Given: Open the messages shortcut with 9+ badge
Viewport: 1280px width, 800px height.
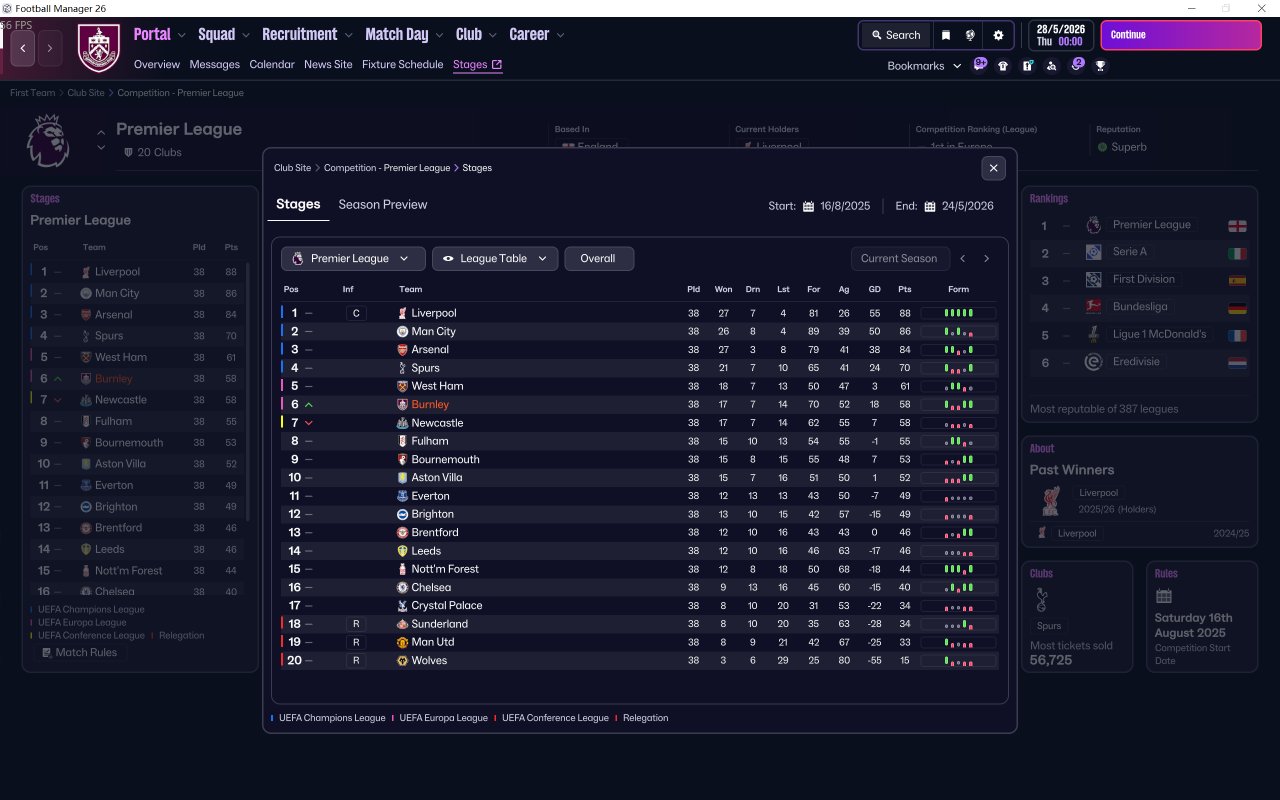Looking at the screenshot, I should 980,65.
